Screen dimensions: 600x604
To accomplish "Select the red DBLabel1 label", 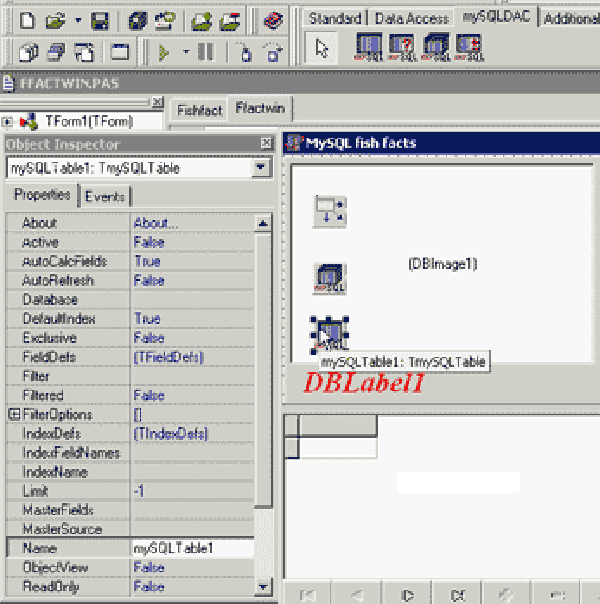I will click(364, 383).
